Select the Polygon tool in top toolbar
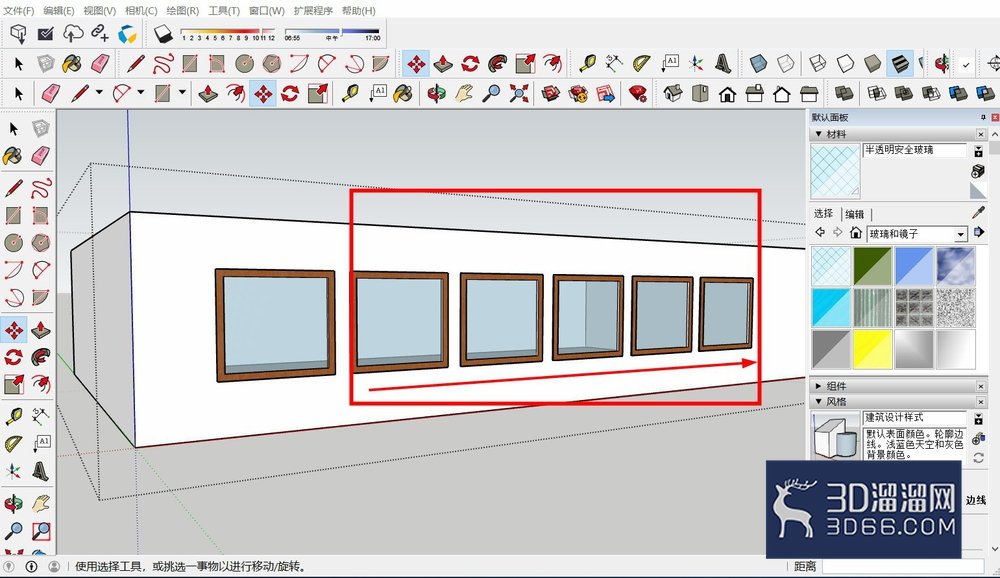Screen dimensions: 1000x578 click(x=272, y=63)
